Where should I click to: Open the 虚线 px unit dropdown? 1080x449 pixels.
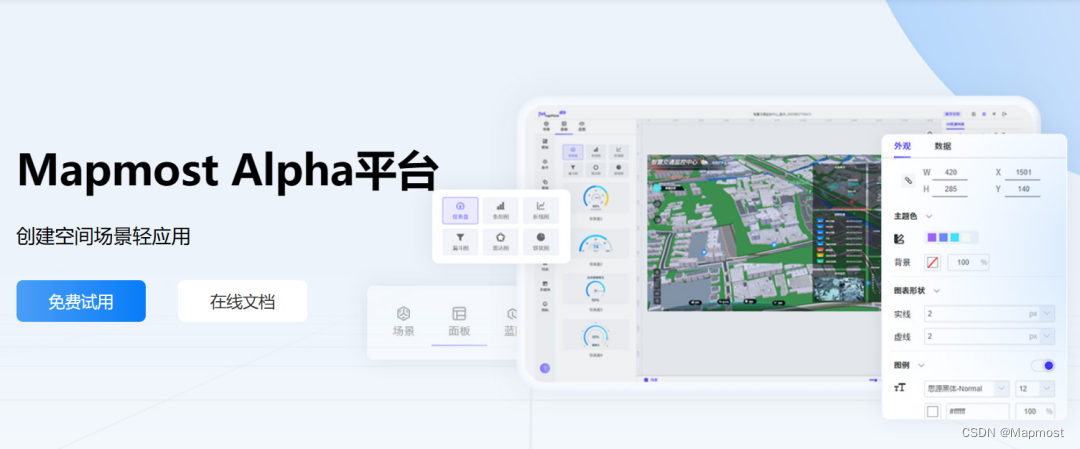[x=1047, y=337]
